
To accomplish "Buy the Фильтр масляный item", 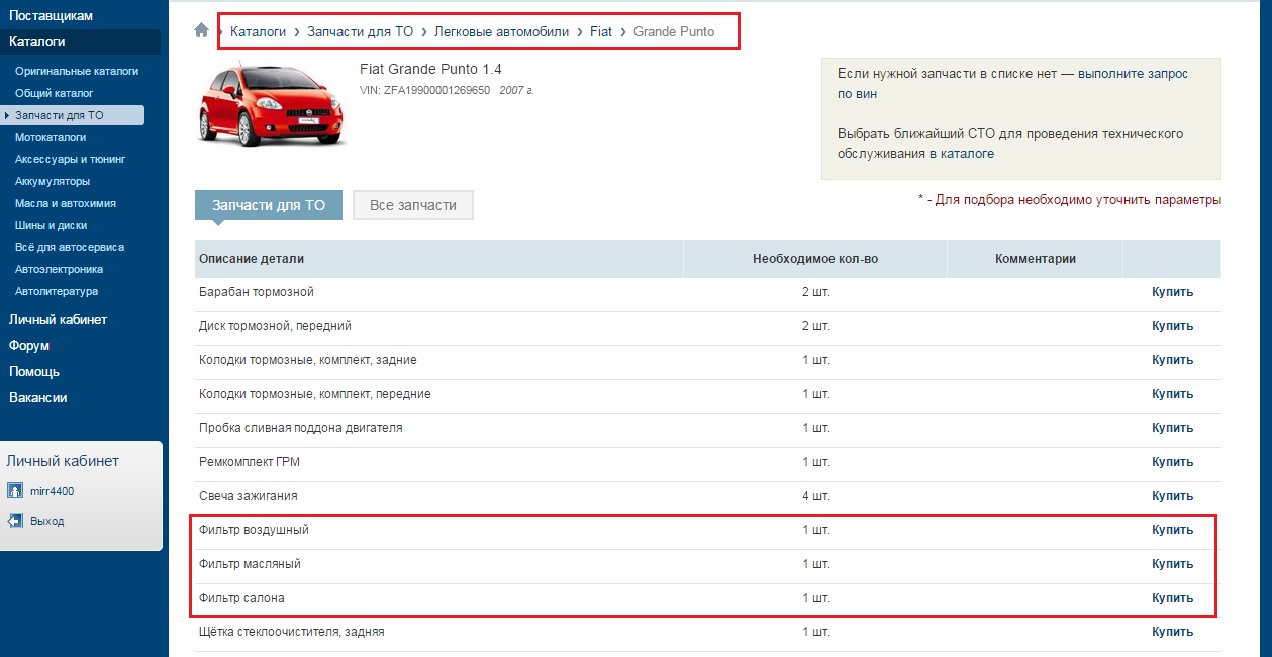I will [1172, 564].
